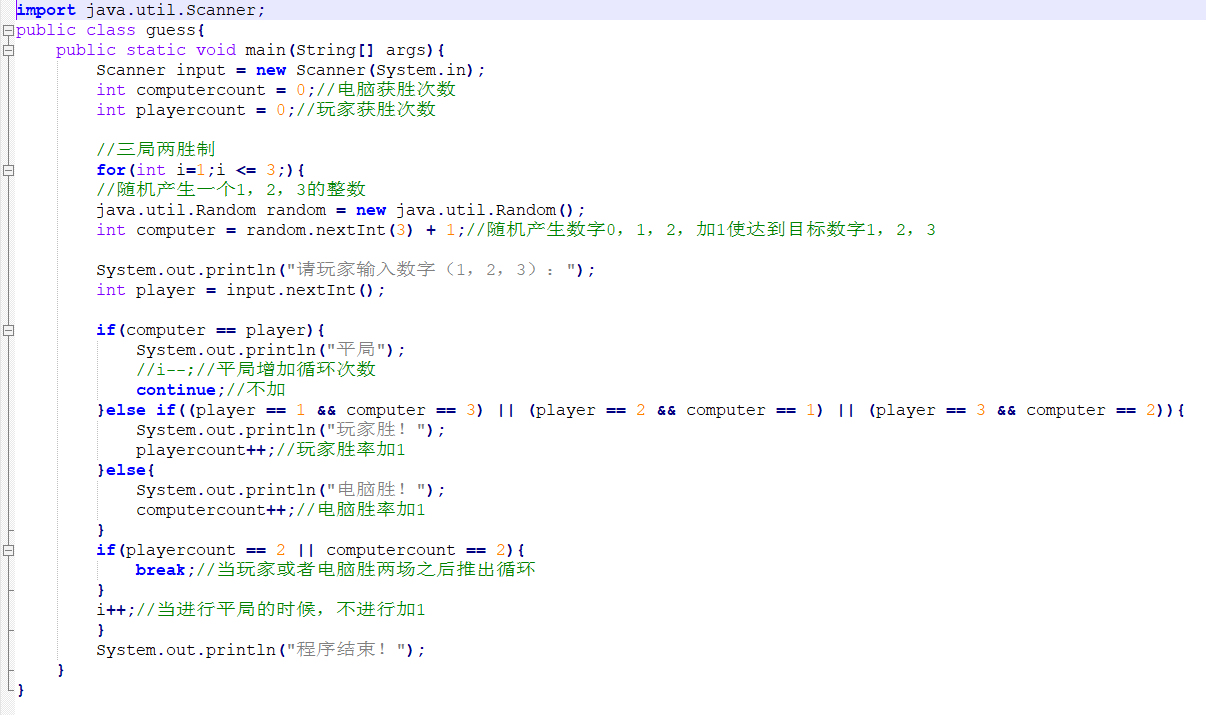
Task: Click the comment '//当玩家或者电脑胜两场之后推出循环'
Action: [366, 570]
